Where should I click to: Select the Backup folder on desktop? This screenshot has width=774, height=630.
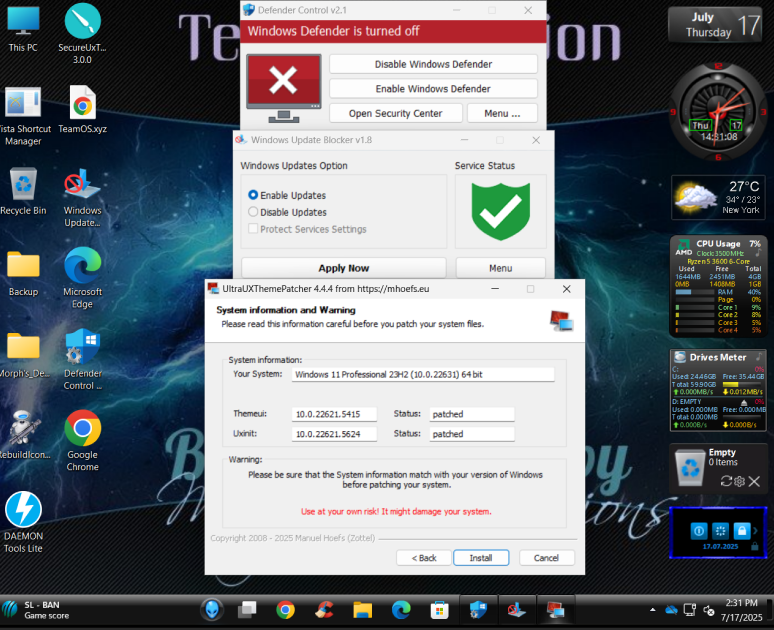coord(23,274)
